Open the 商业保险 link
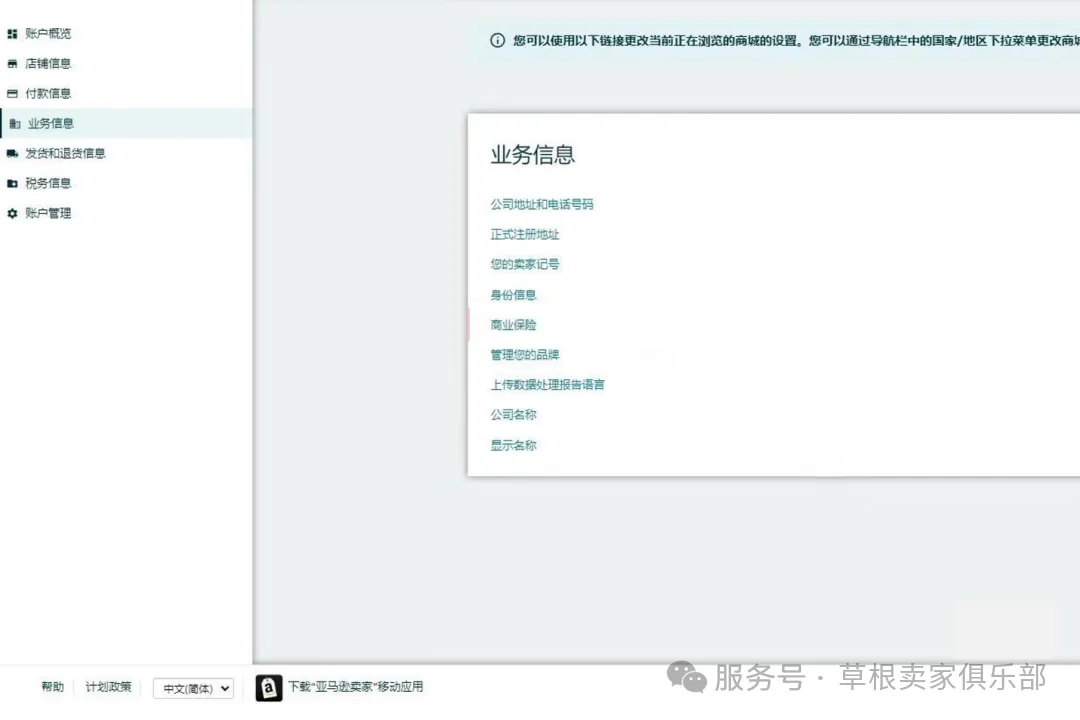Image resolution: width=1080 pixels, height=720 pixels. point(513,325)
